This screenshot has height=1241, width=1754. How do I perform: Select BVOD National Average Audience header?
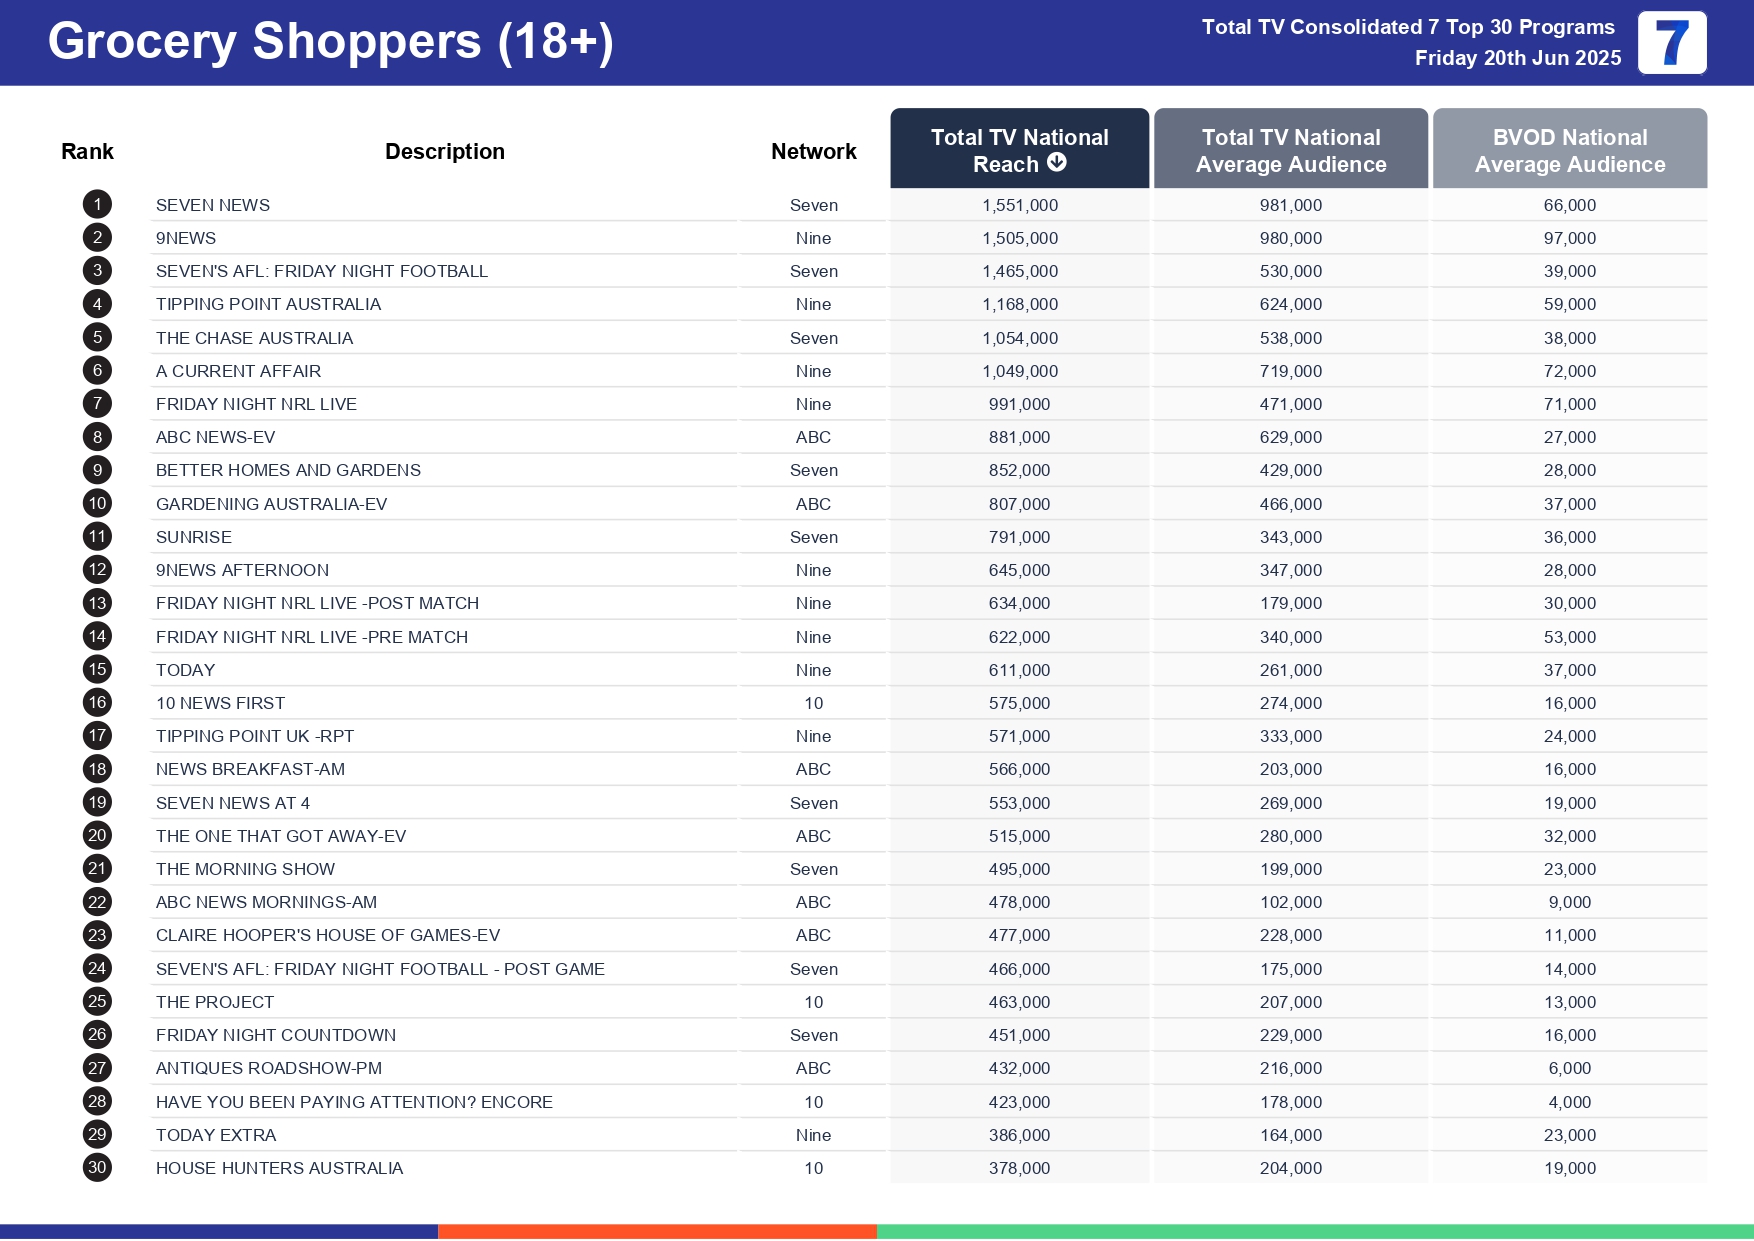point(1569,150)
